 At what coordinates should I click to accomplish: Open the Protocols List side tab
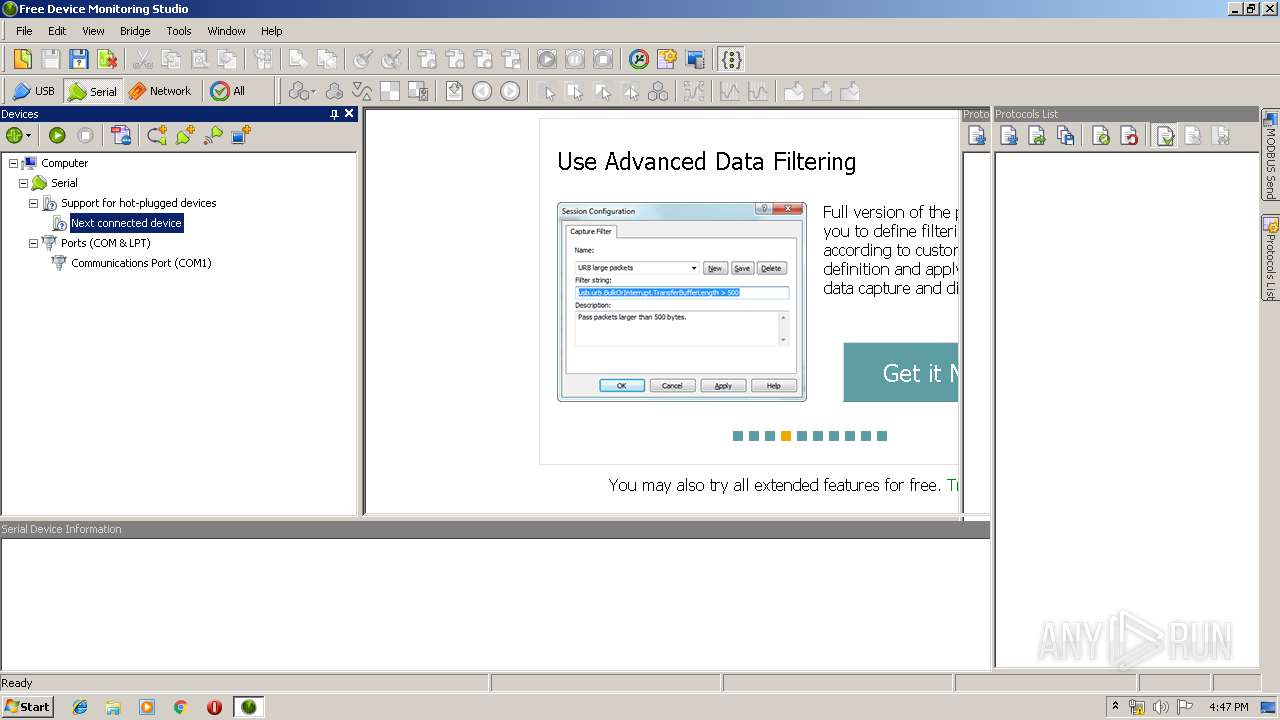click(x=1270, y=258)
